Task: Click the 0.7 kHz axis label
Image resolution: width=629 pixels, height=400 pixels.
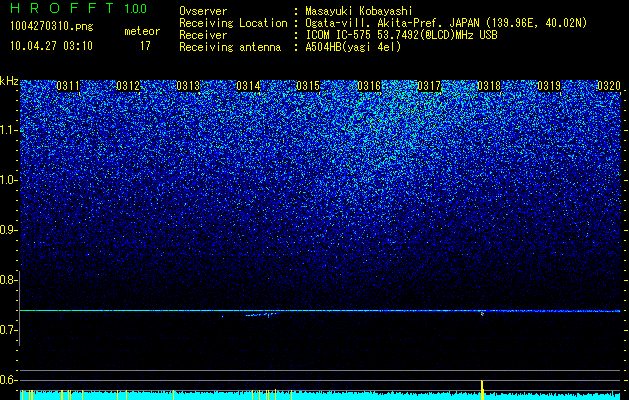Action: [x=9, y=330]
